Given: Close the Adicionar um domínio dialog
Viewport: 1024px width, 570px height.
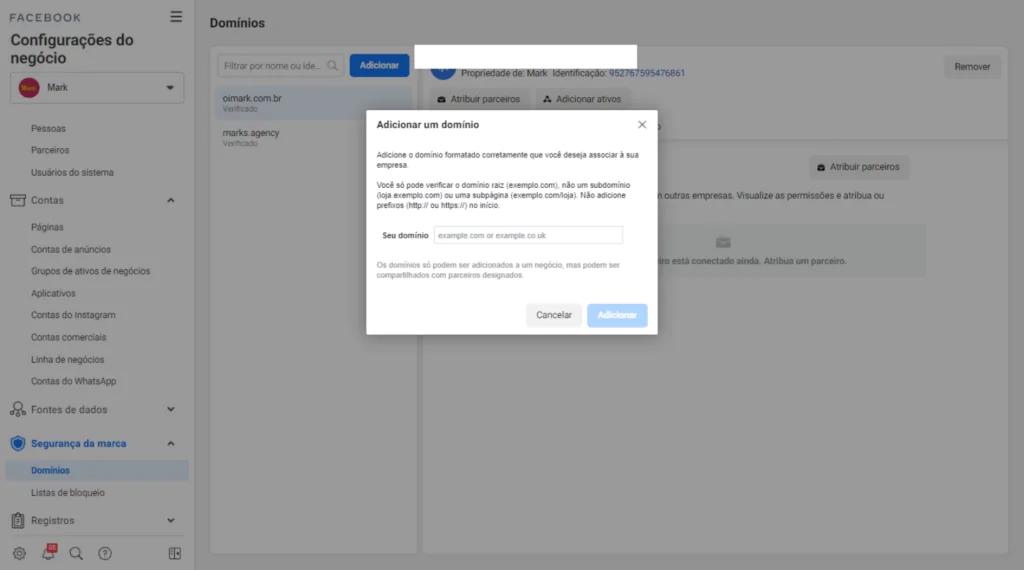Looking at the screenshot, I should tap(642, 125).
